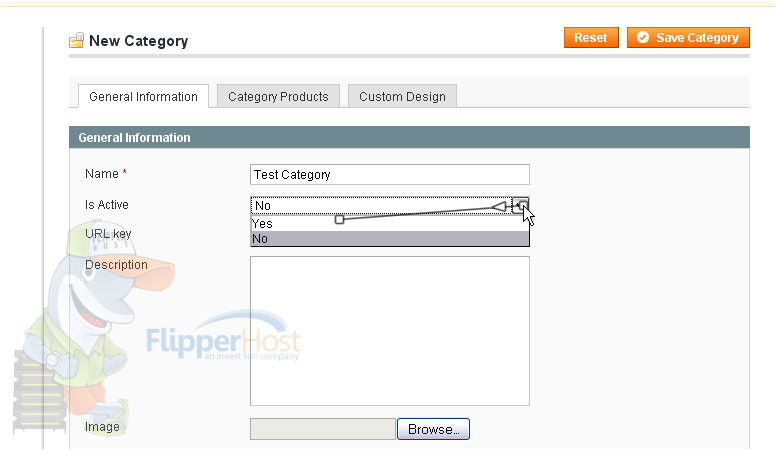Image resolution: width=776 pixels, height=450 pixels.
Task: Select the General Information tab
Action: click(x=143, y=97)
